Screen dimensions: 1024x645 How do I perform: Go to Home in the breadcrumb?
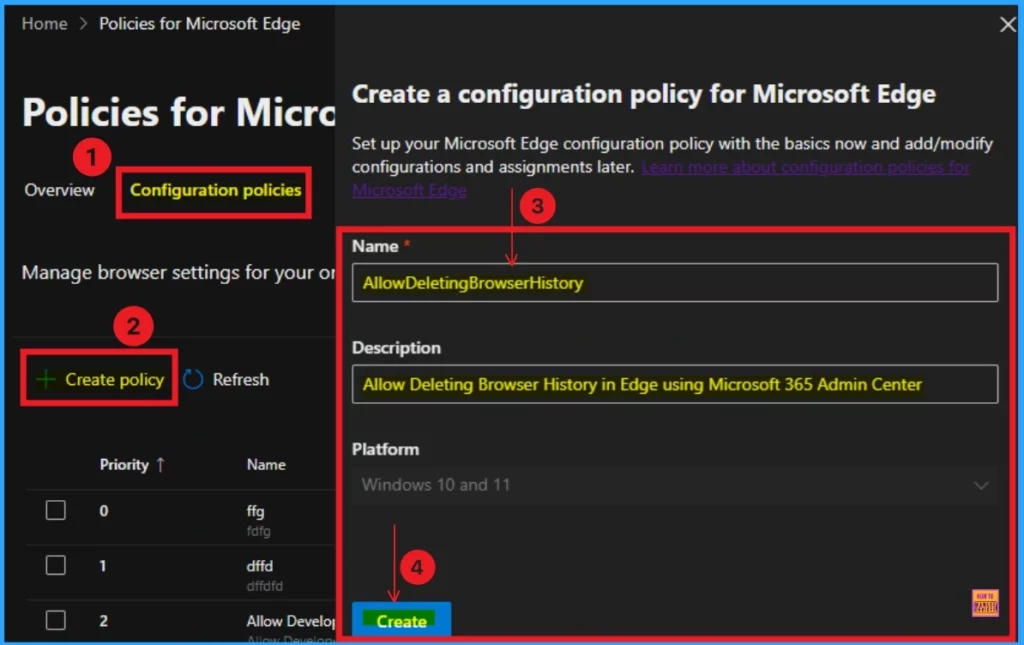pos(44,23)
